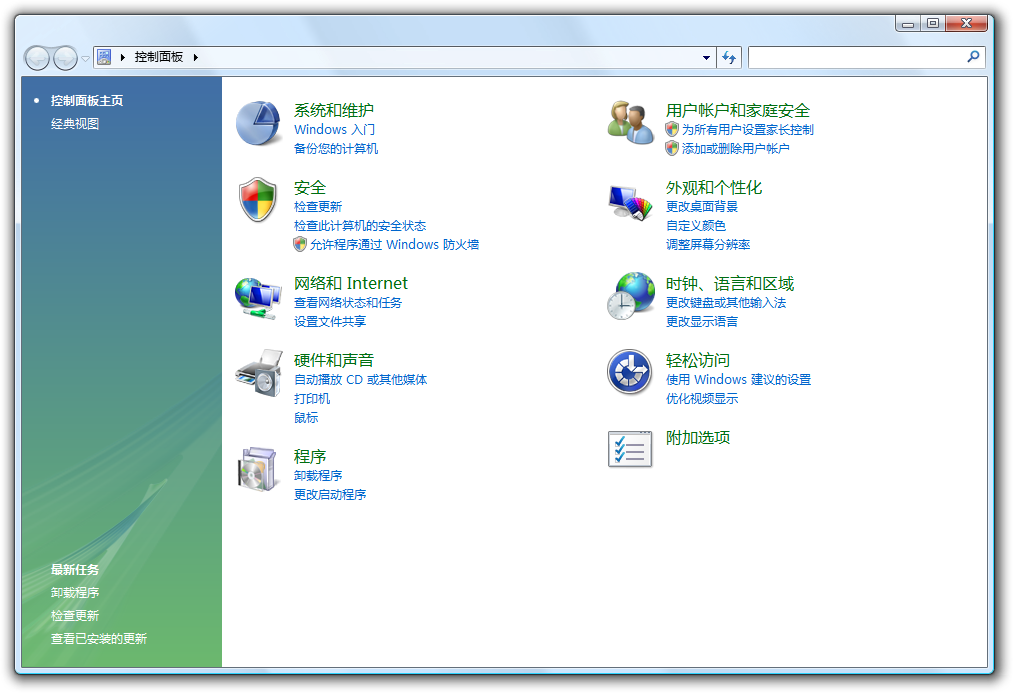
Task: Click the refresh arrows button
Action: [729, 58]
